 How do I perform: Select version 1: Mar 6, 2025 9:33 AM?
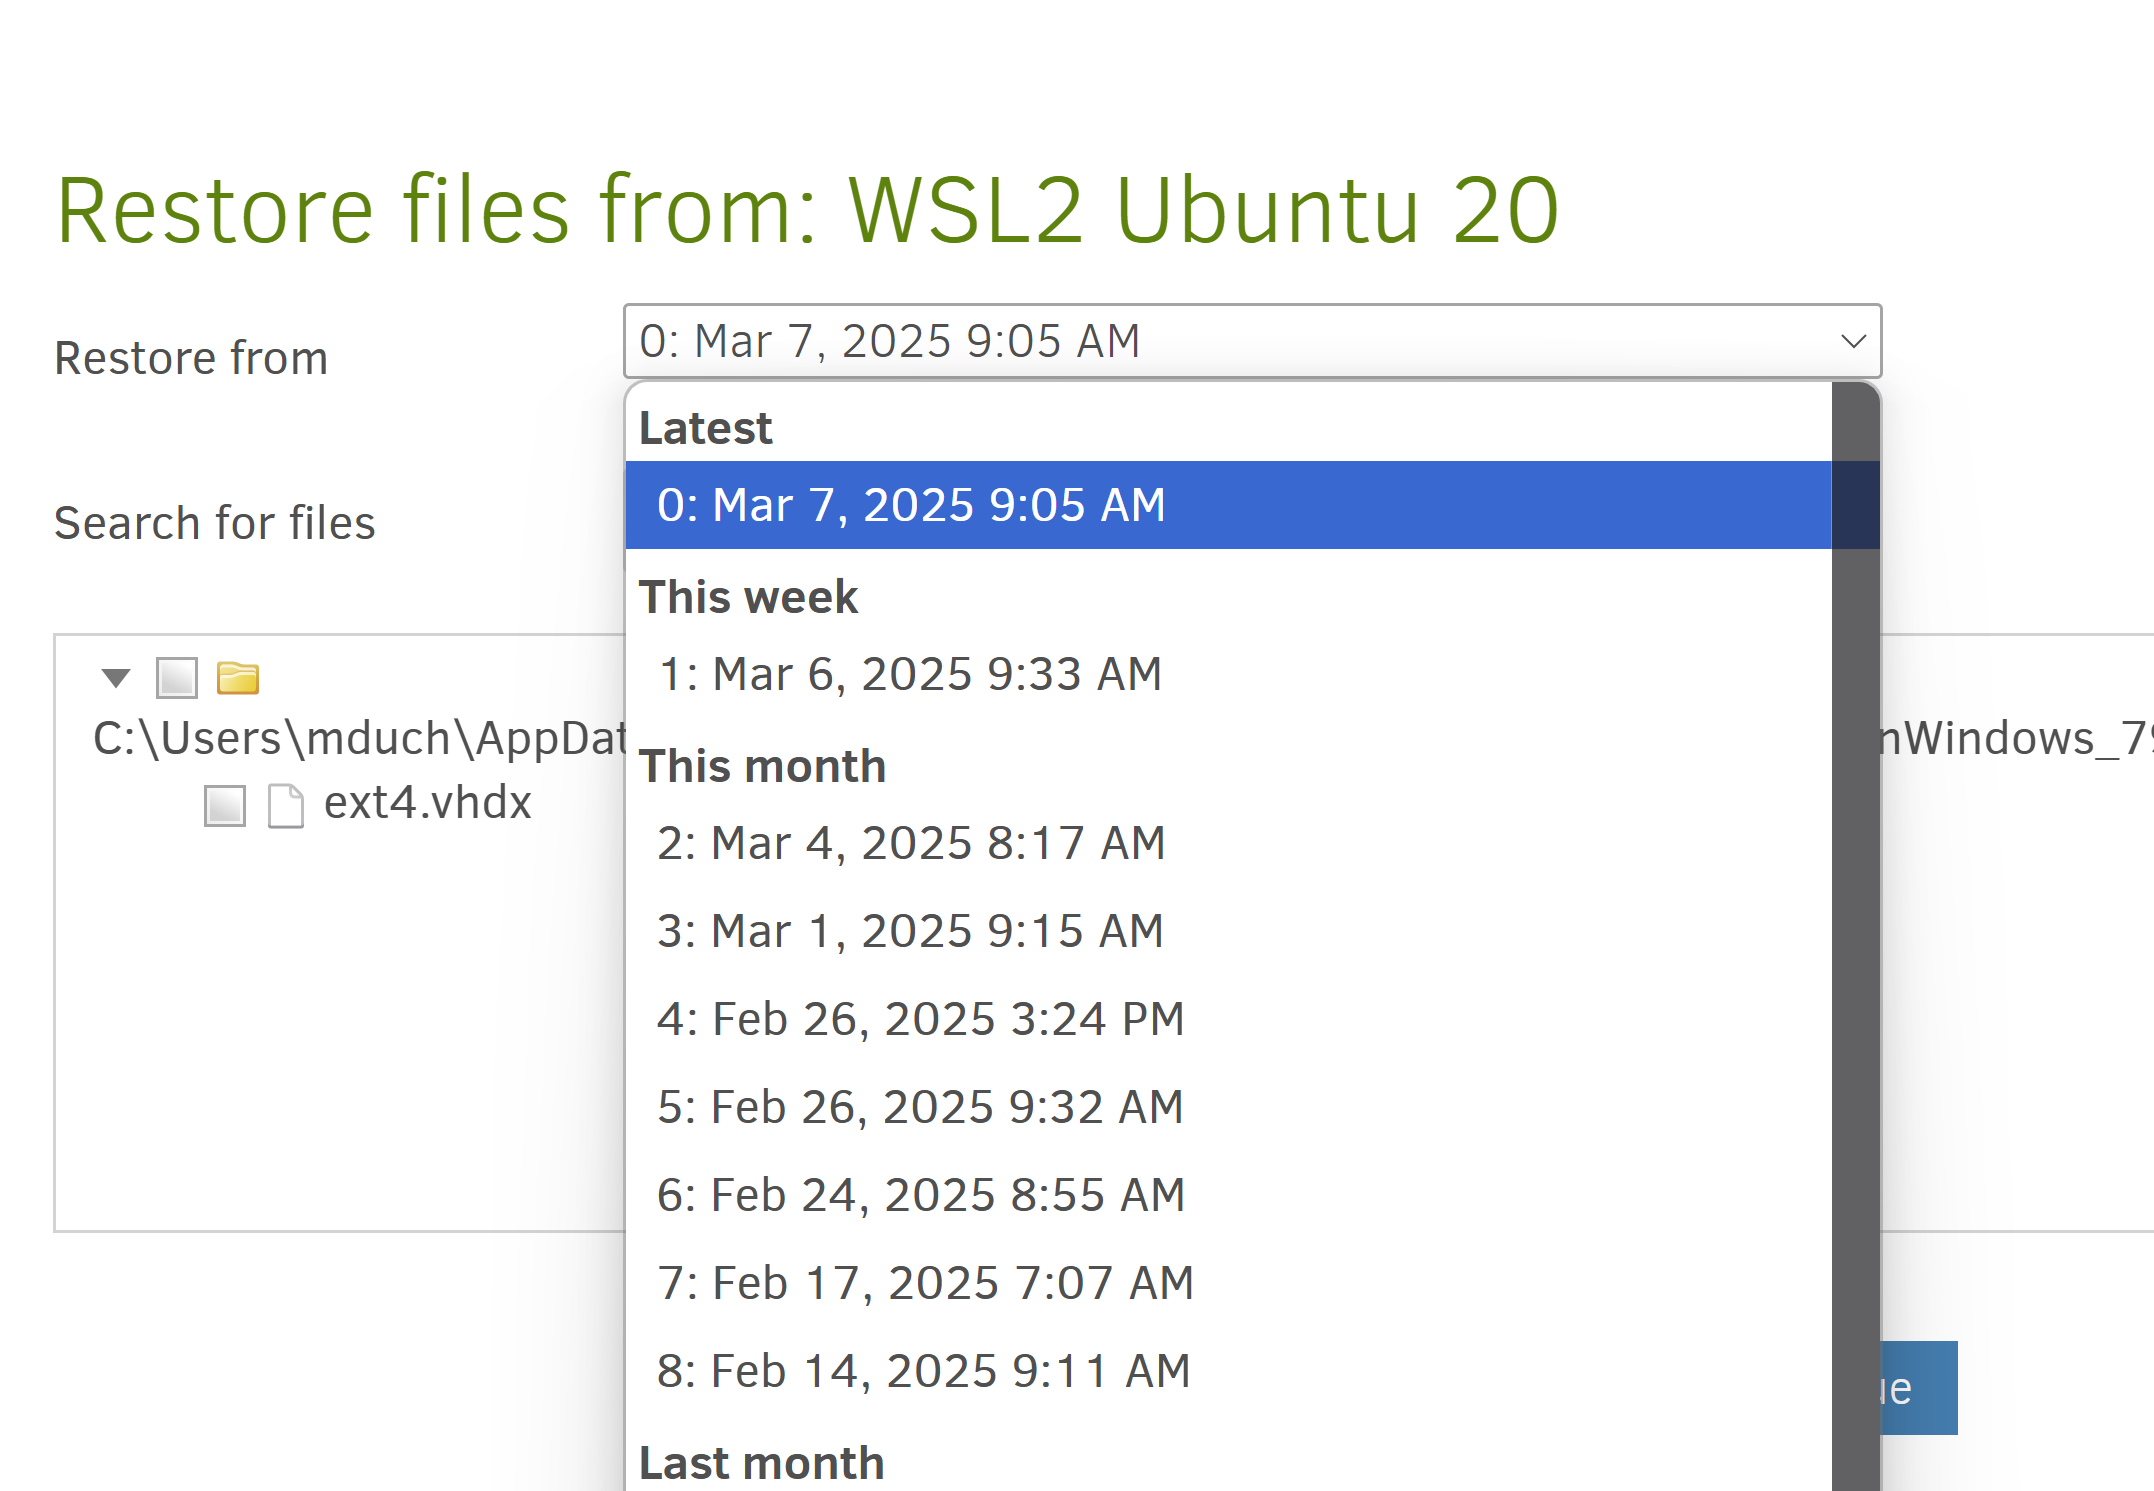(910, 674)
